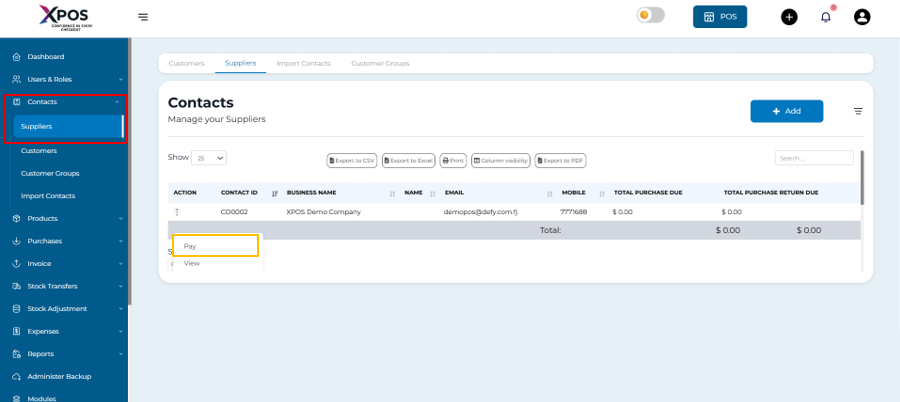
Task: Click the action dots for XPOS Demo Company
Action: pyautogui.click(x=177, y=212)
